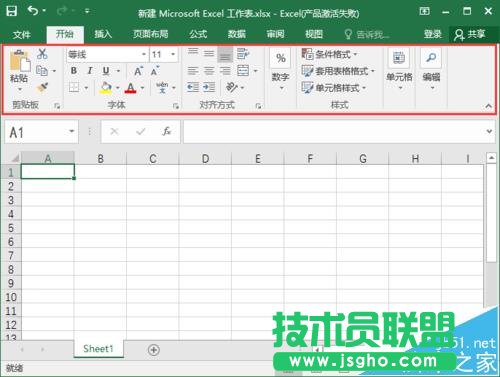Open font color palette arrow
Image resolution: width=500 pixels, height=377 pixels.
pos(142,88)
